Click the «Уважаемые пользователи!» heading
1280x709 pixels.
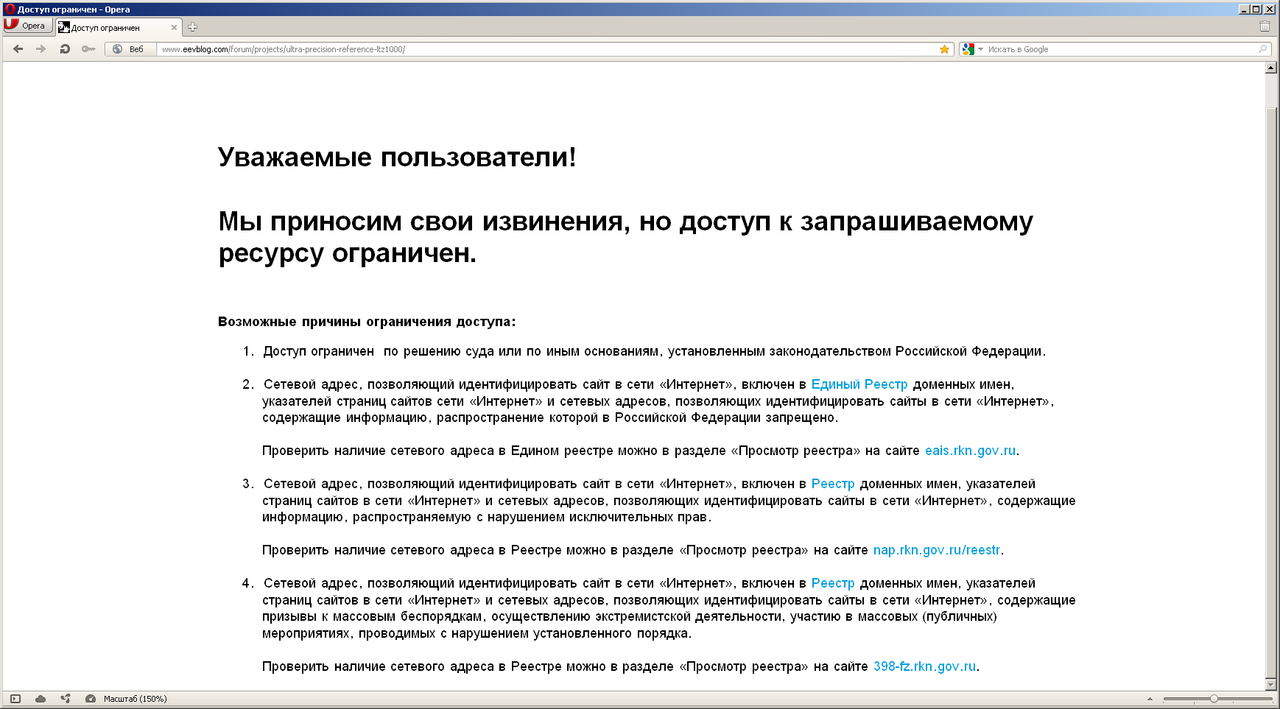397,157
